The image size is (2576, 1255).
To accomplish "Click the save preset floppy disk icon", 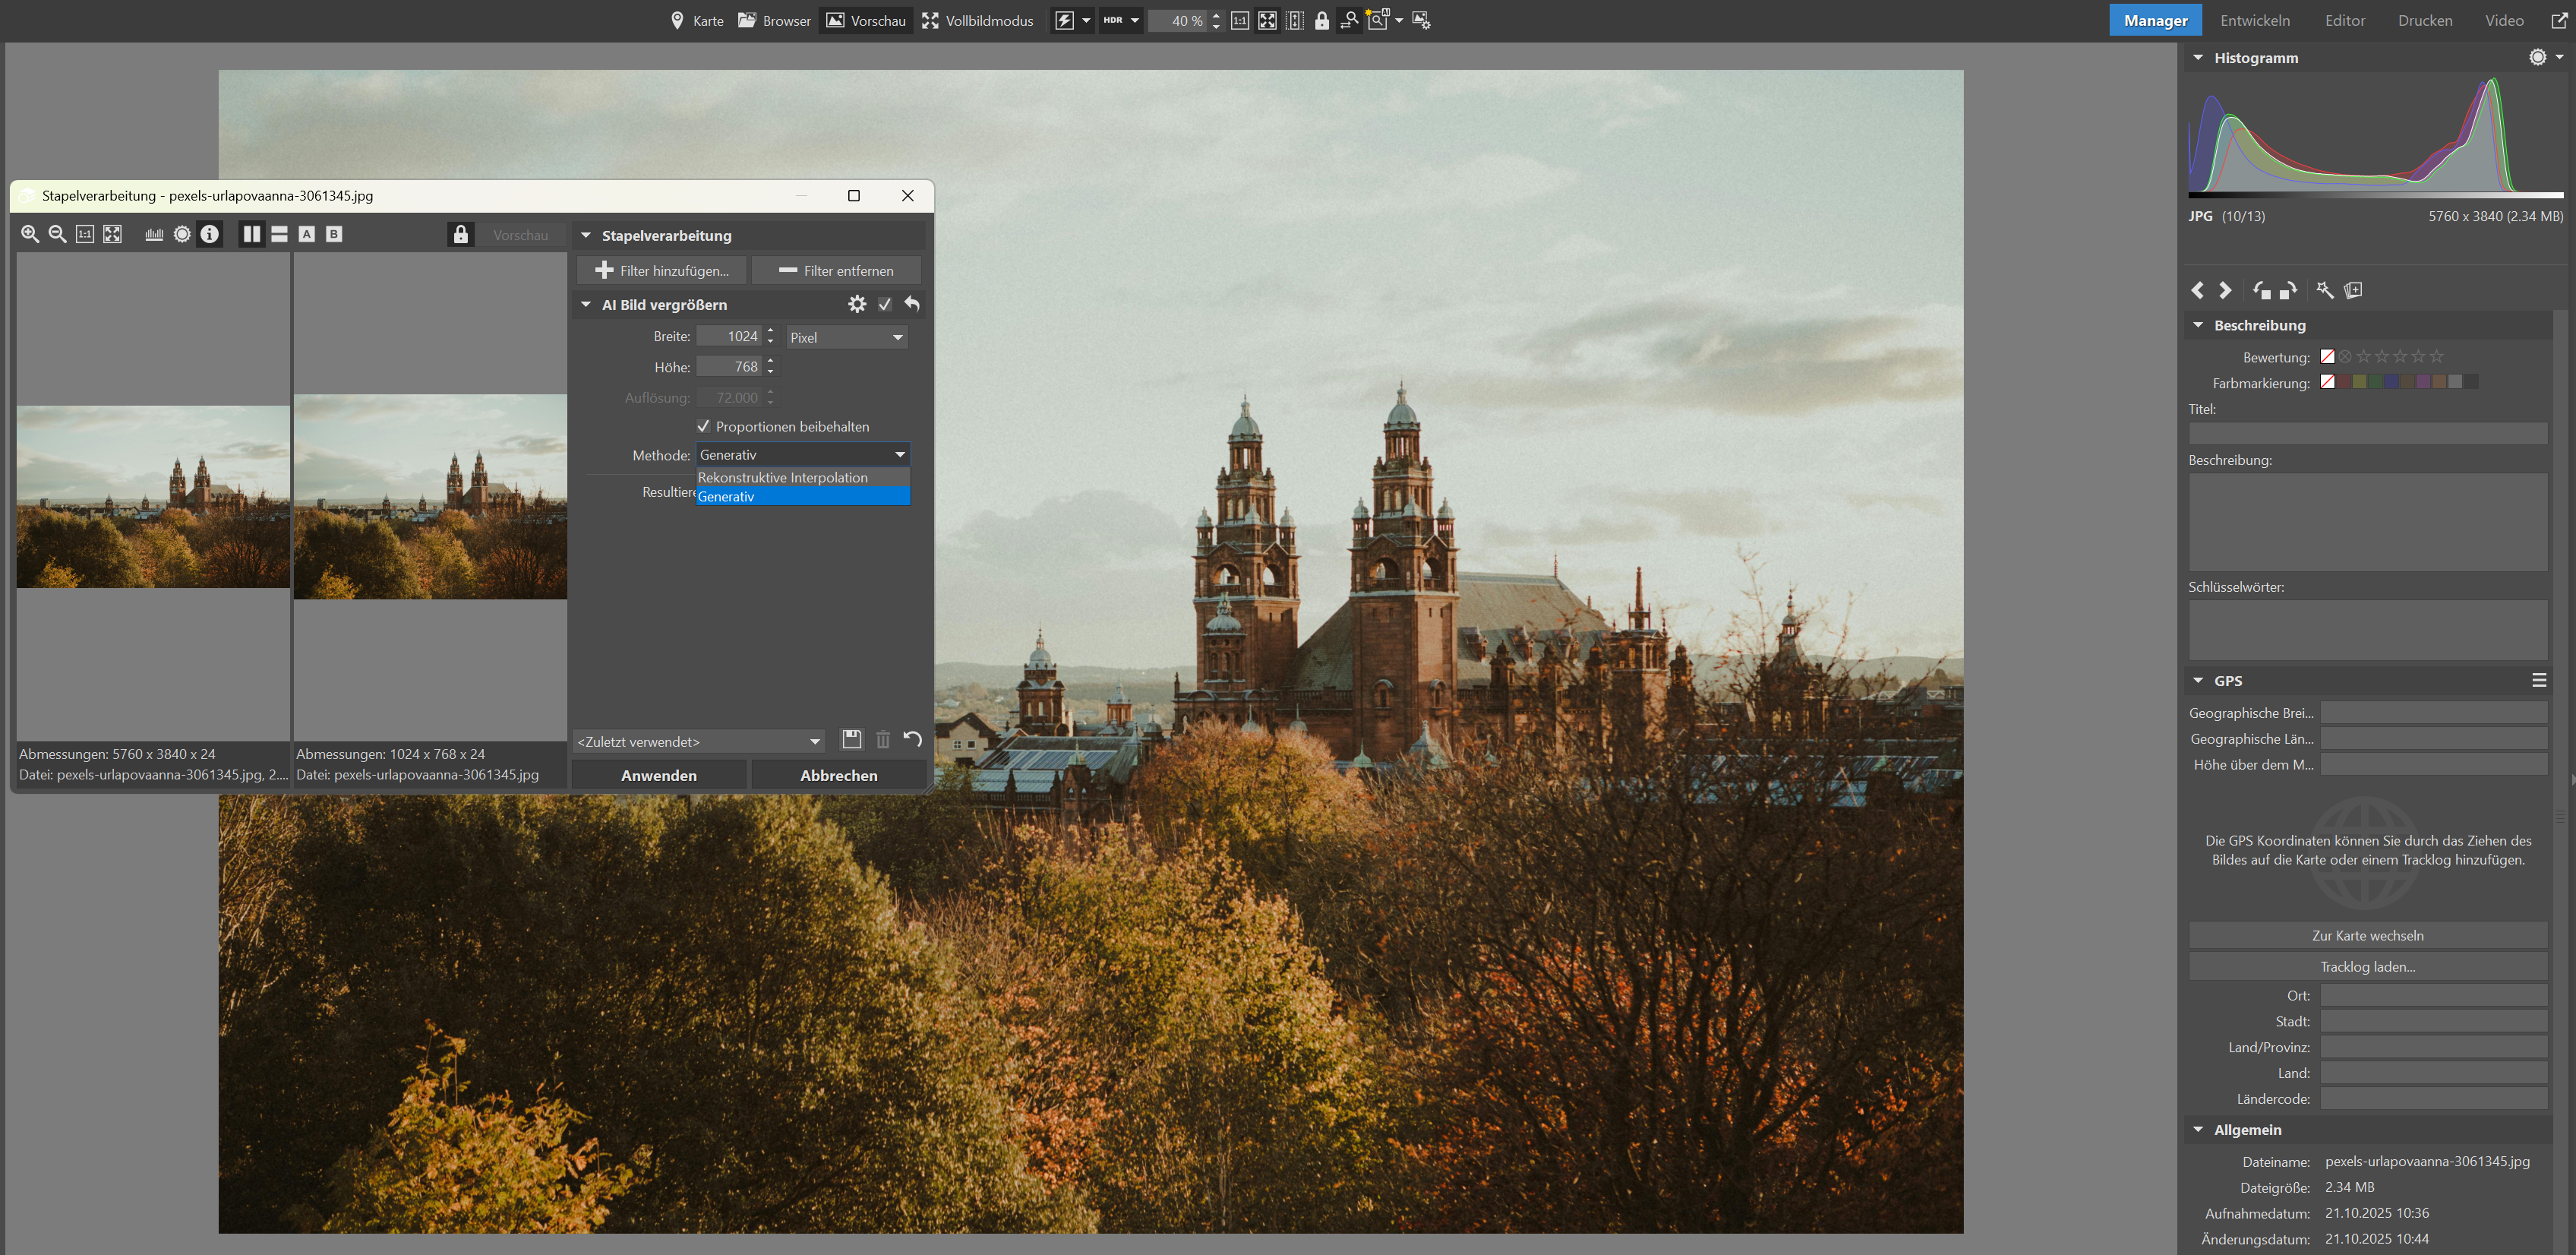I will click(x=851, y=740).
